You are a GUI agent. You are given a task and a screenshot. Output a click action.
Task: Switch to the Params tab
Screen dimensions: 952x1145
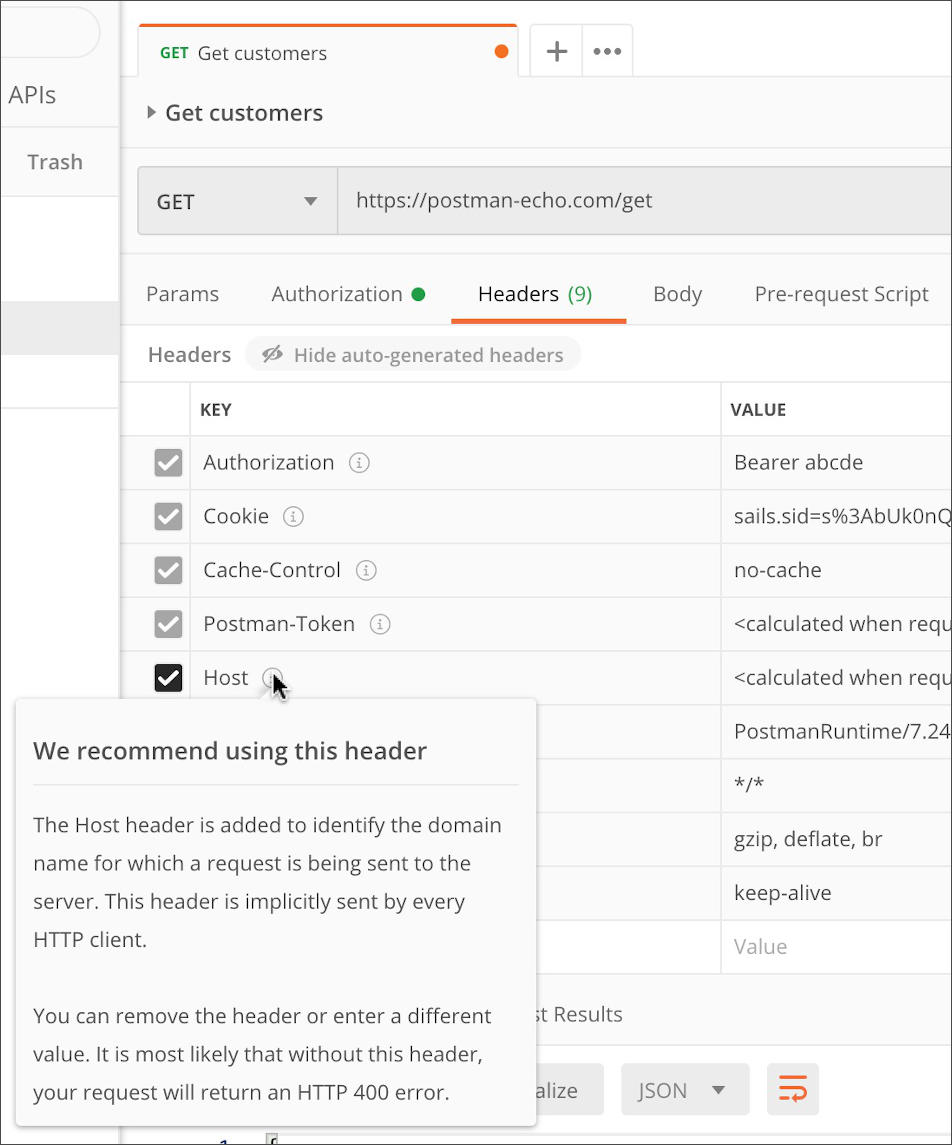pos(183,294)
